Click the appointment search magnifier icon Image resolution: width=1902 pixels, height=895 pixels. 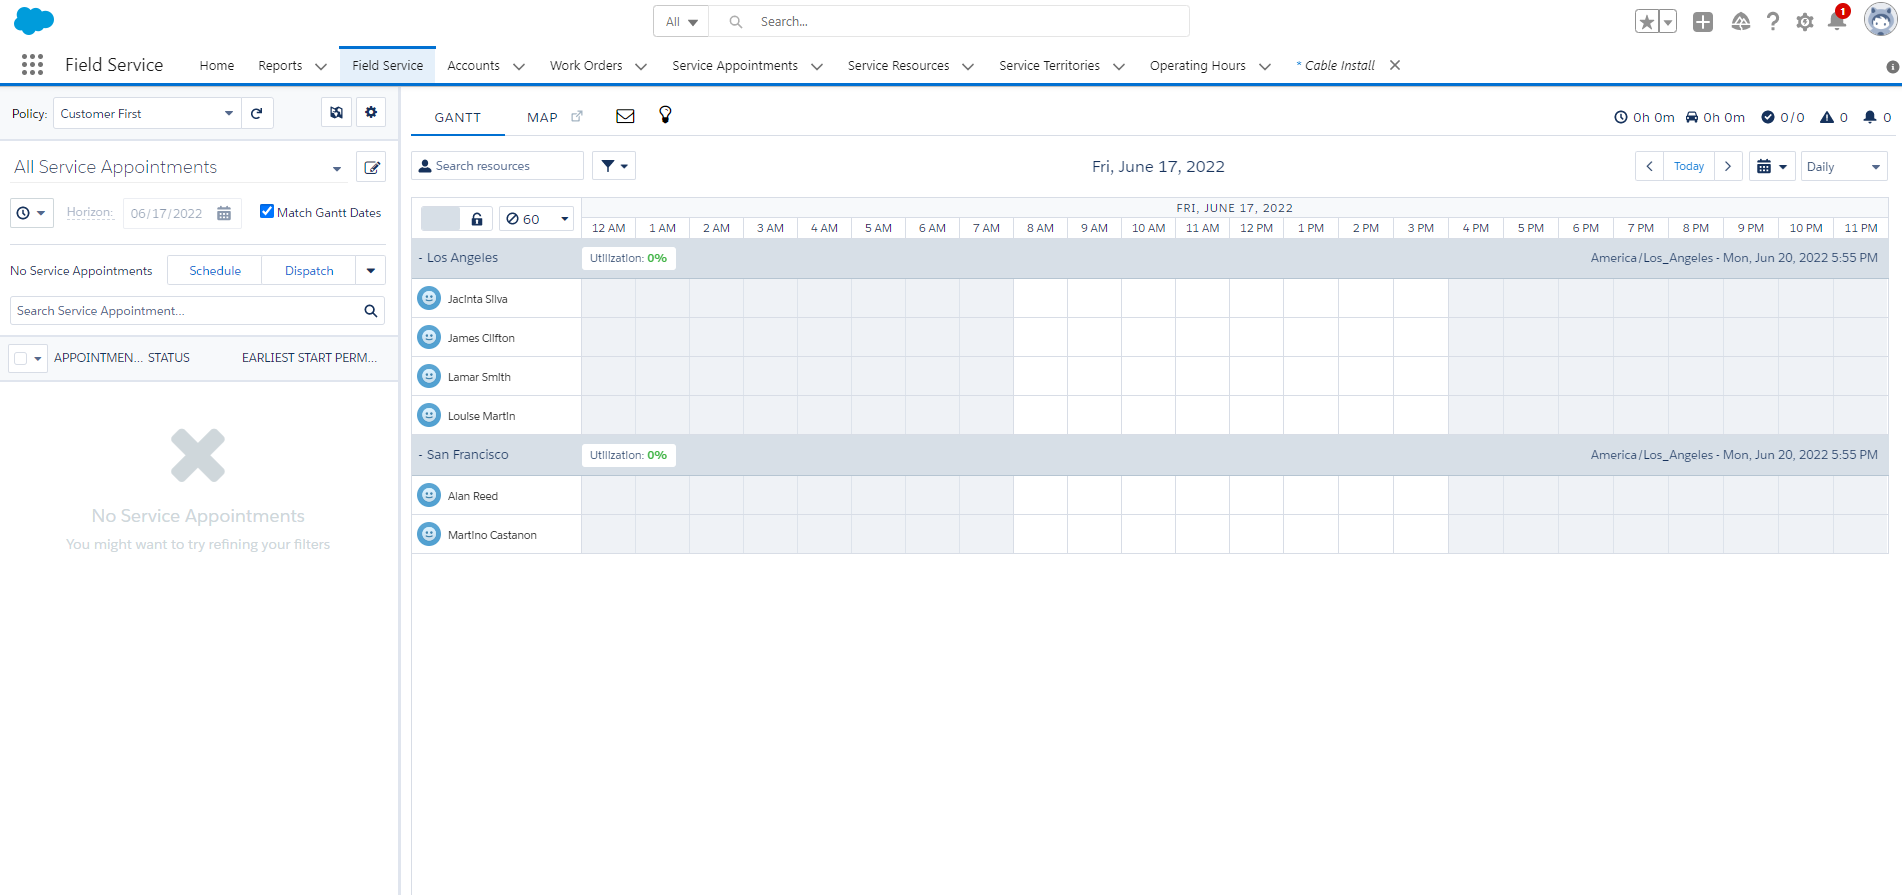click(371, 311)
